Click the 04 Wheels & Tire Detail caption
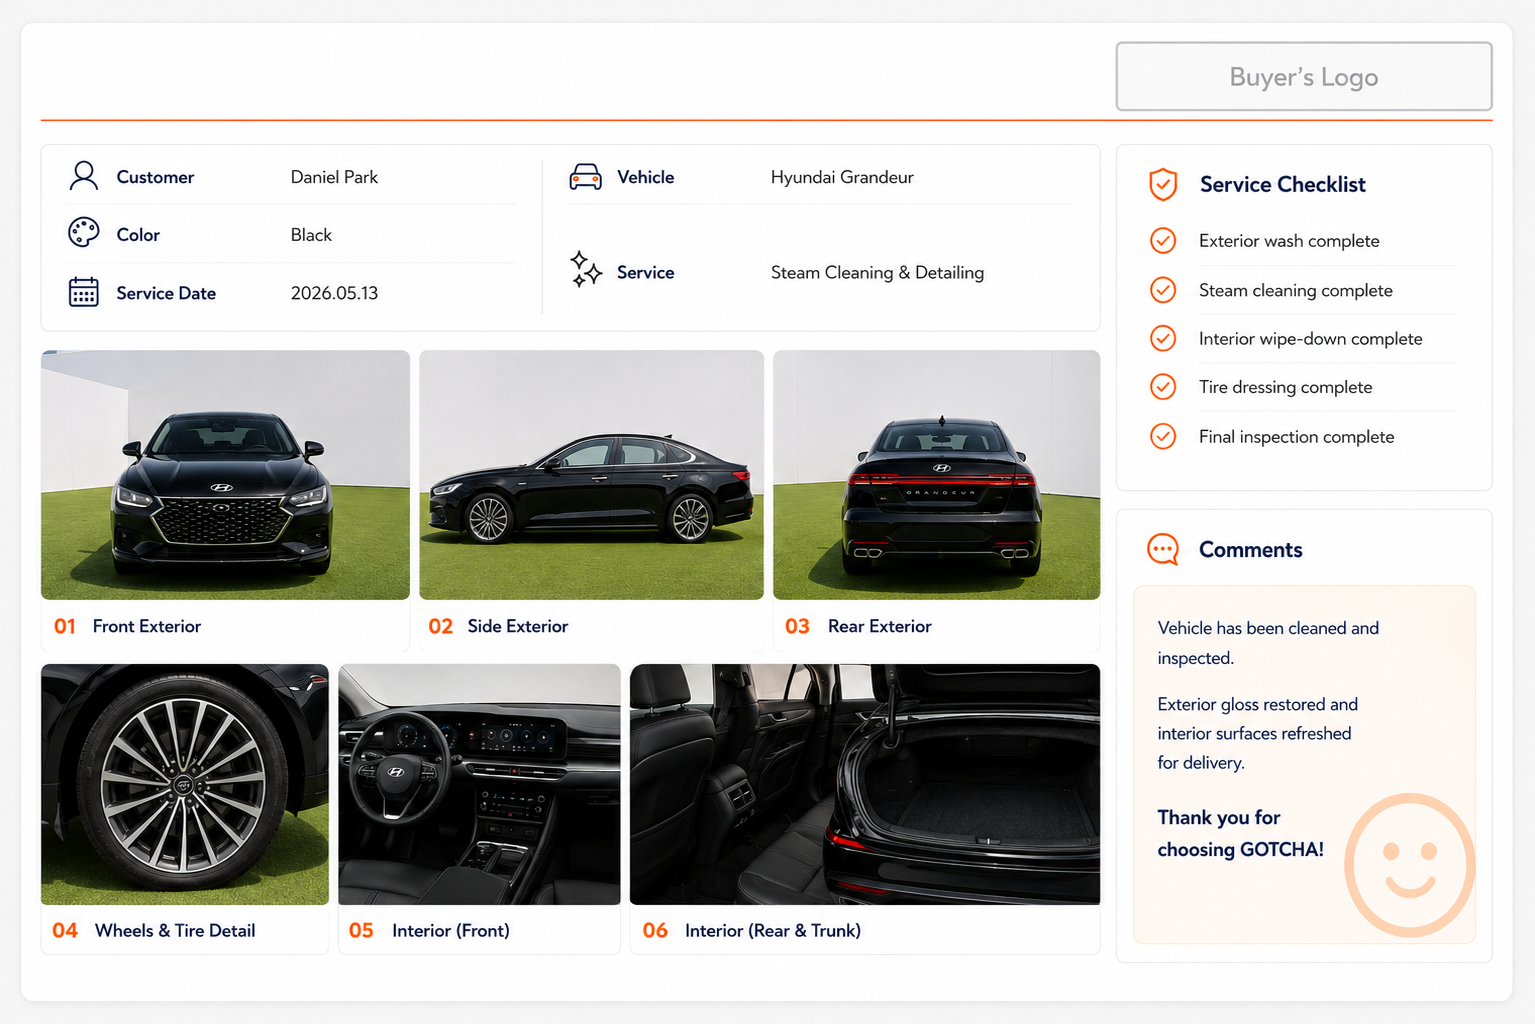Image resolution: width=1535 pixels, height=1024 pixels. 153,930
